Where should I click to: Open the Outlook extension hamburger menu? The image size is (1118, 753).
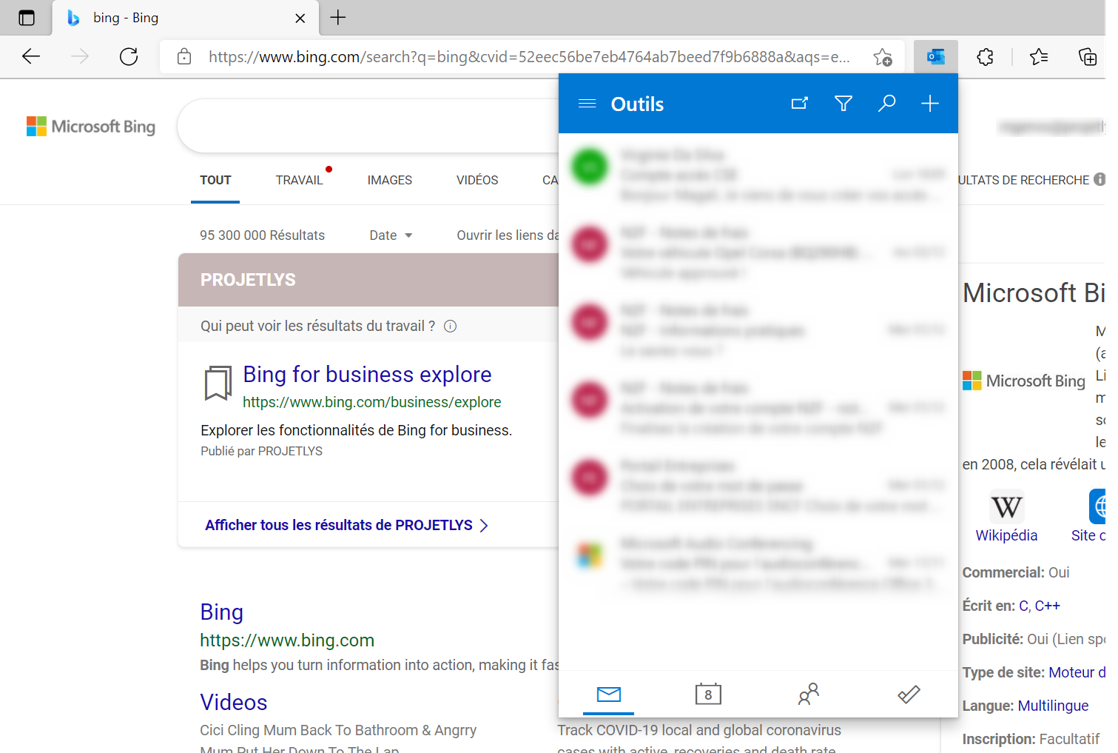pyautogui.click(x=587, y=104)
